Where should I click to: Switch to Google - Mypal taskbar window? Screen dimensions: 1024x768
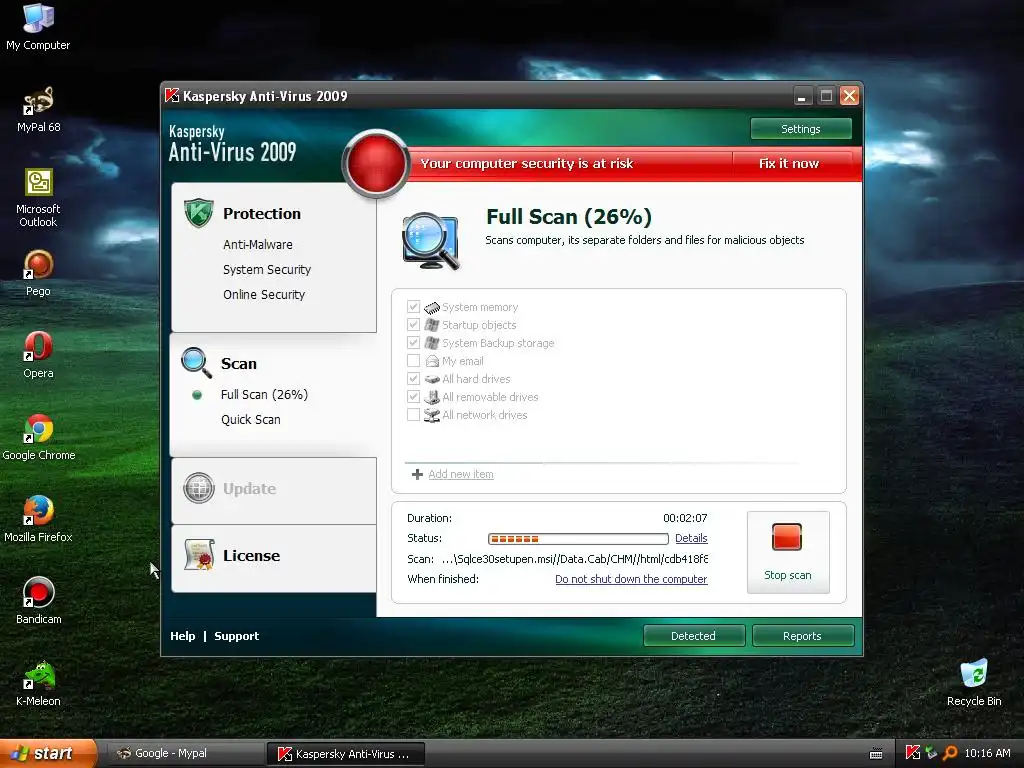(183, 753)
